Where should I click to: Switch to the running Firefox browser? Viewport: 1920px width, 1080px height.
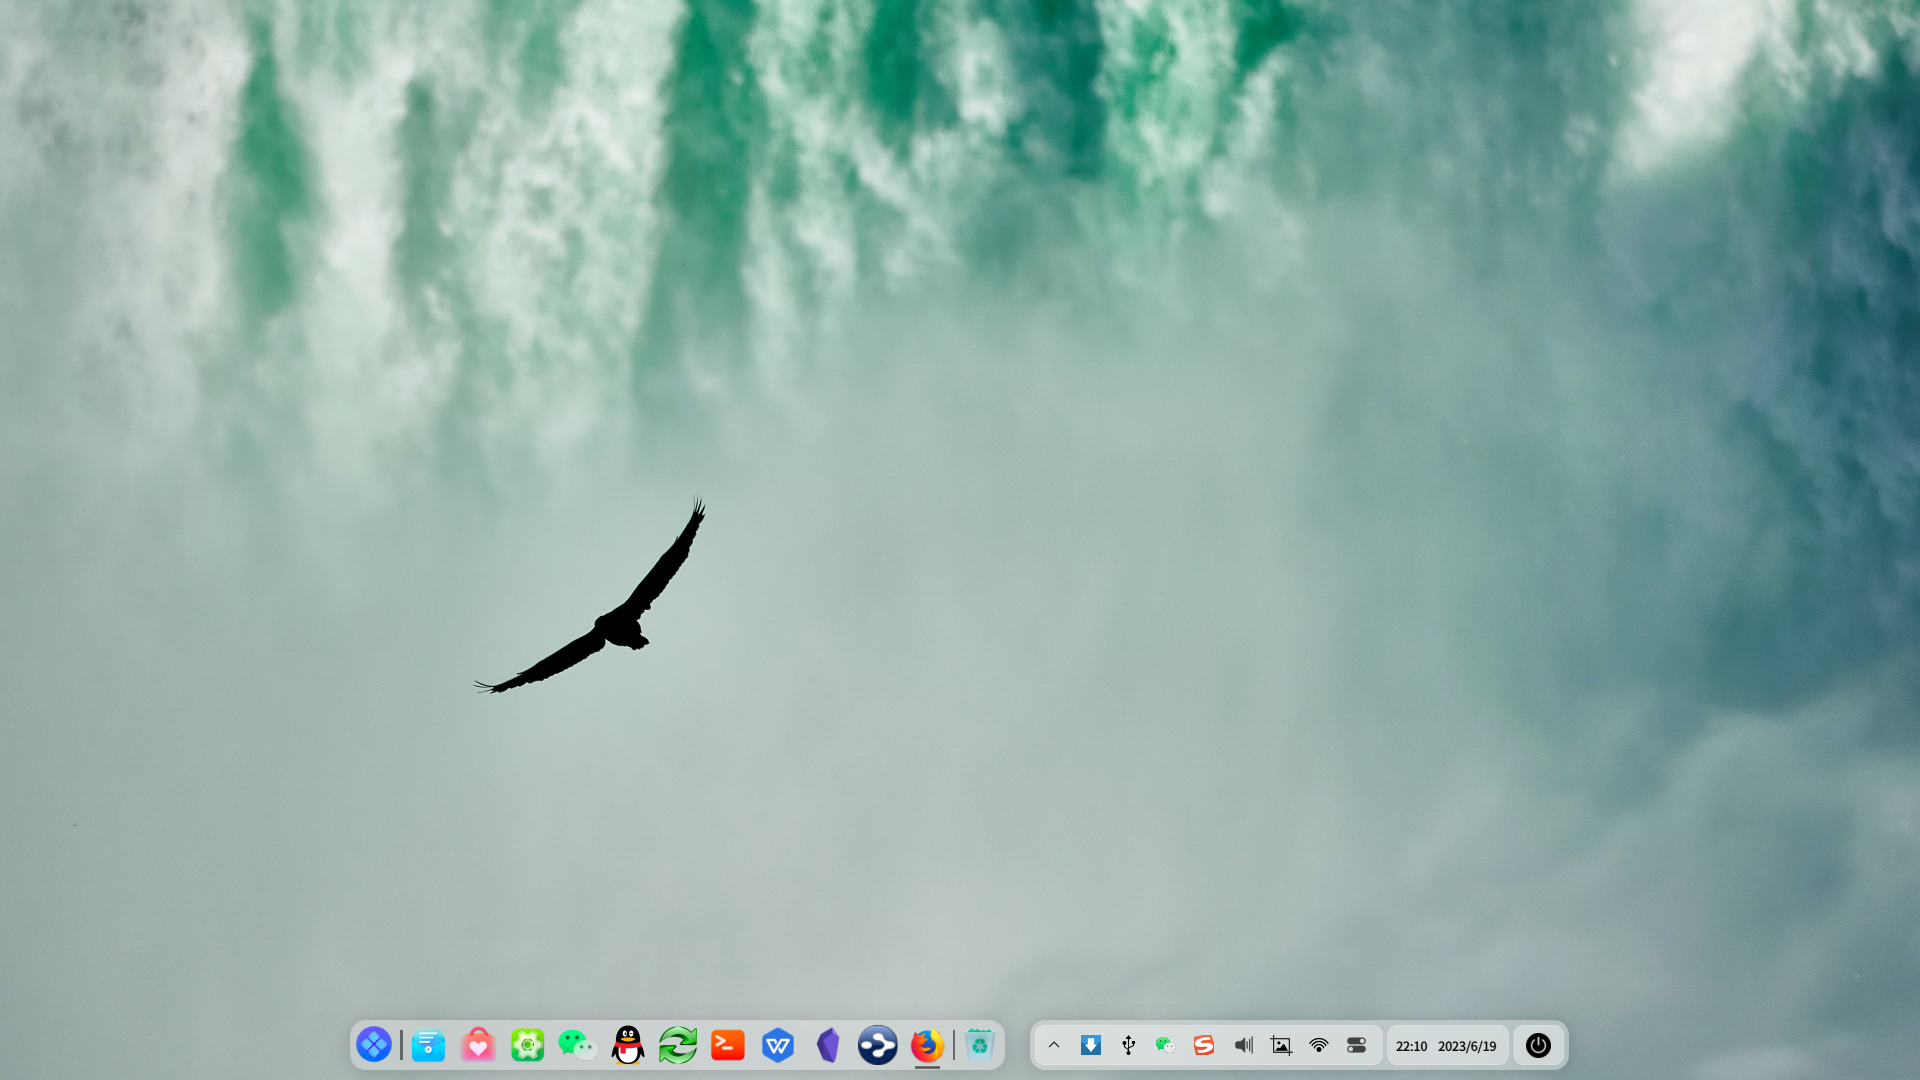tap(927, 1045)
